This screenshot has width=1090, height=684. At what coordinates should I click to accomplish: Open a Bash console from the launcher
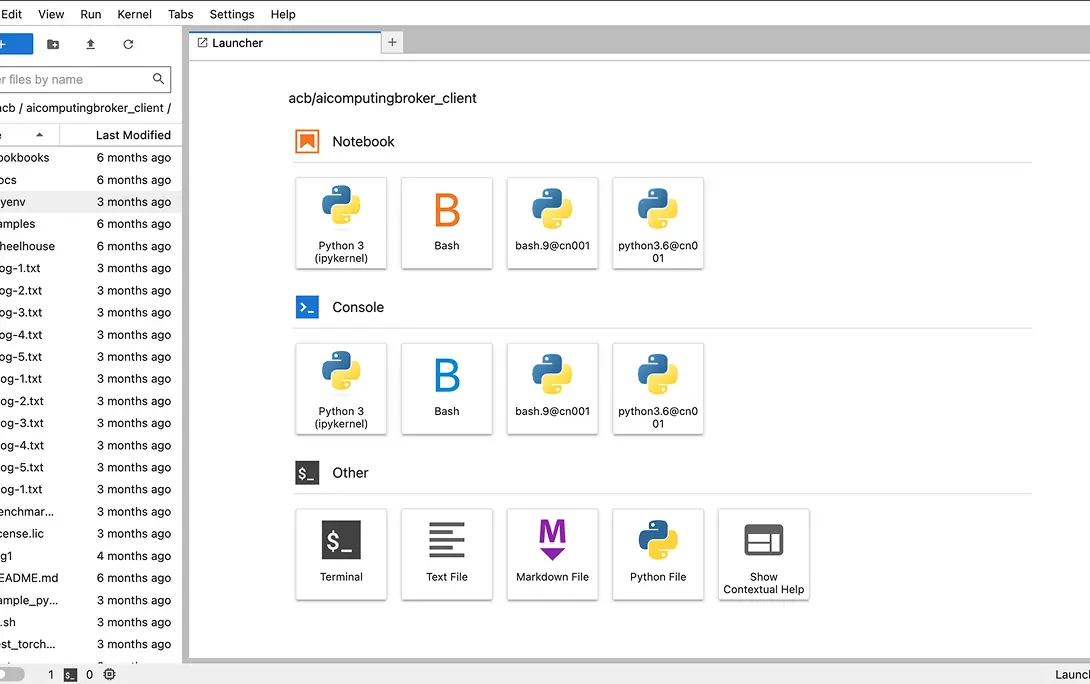point(447,389)
